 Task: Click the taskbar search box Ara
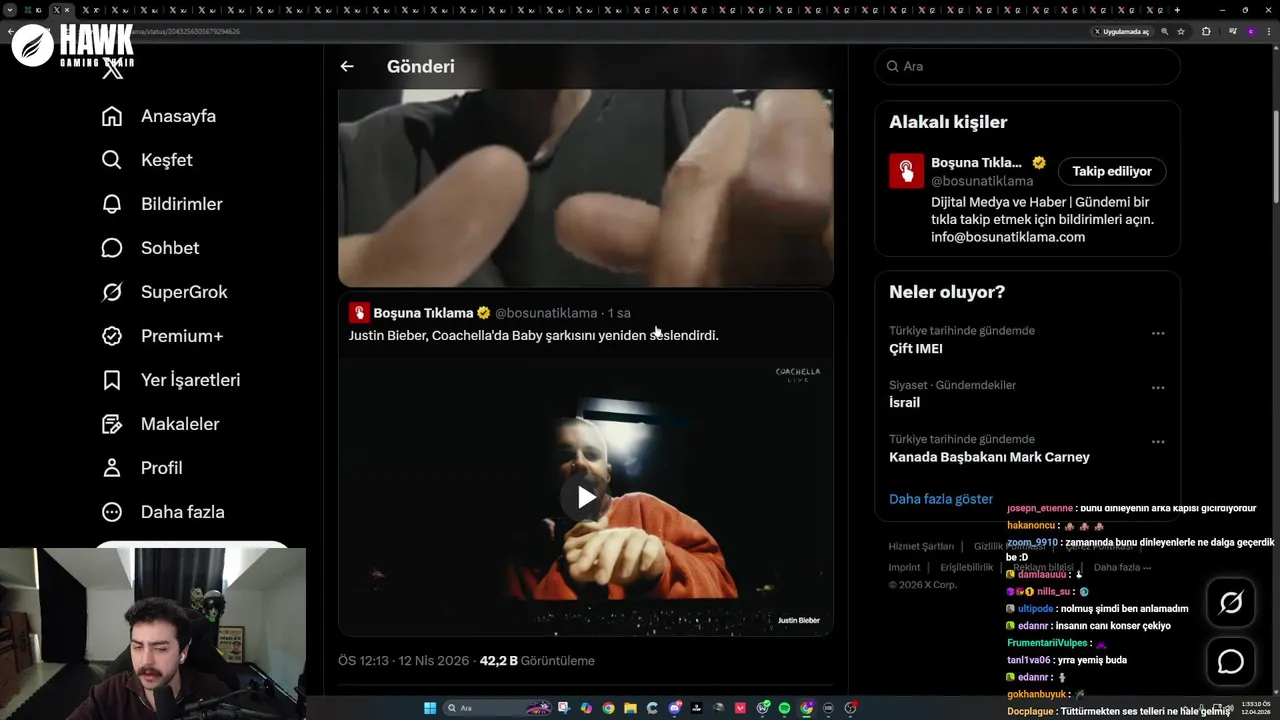(x=498, y=708)
